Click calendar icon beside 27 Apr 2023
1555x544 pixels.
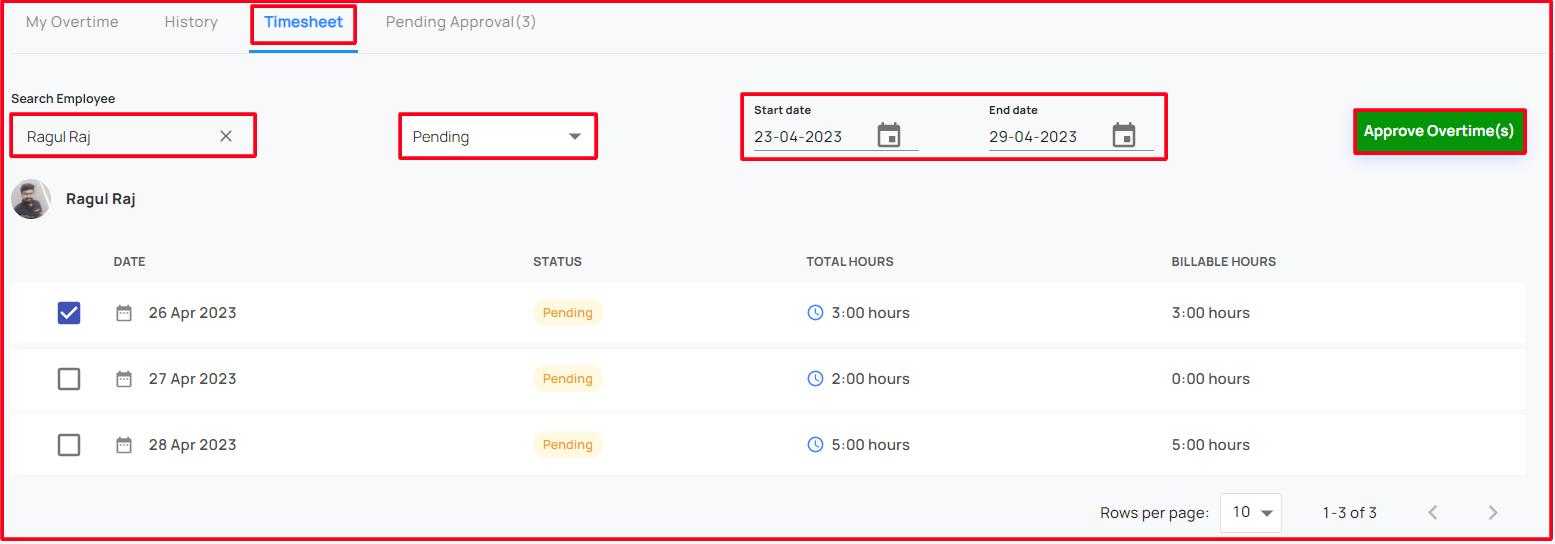[x=124, y=379]
